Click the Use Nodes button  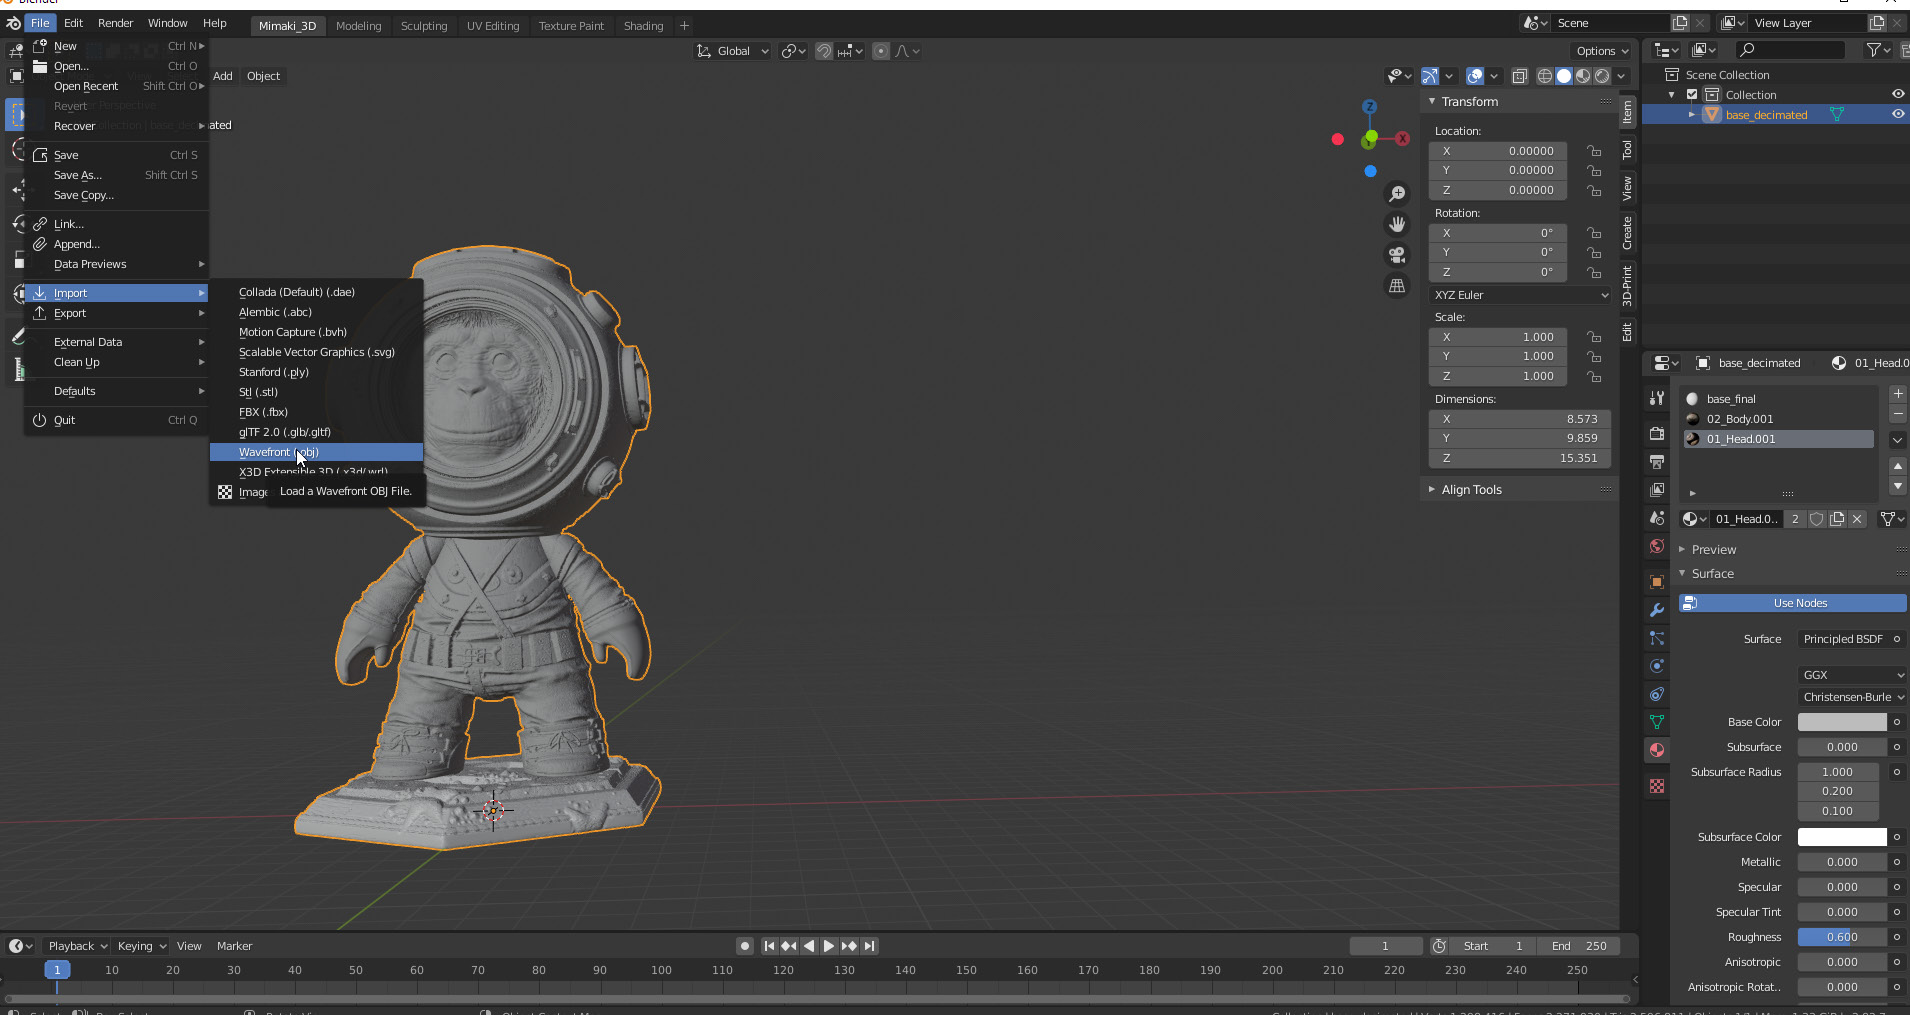click(1793, 603)
